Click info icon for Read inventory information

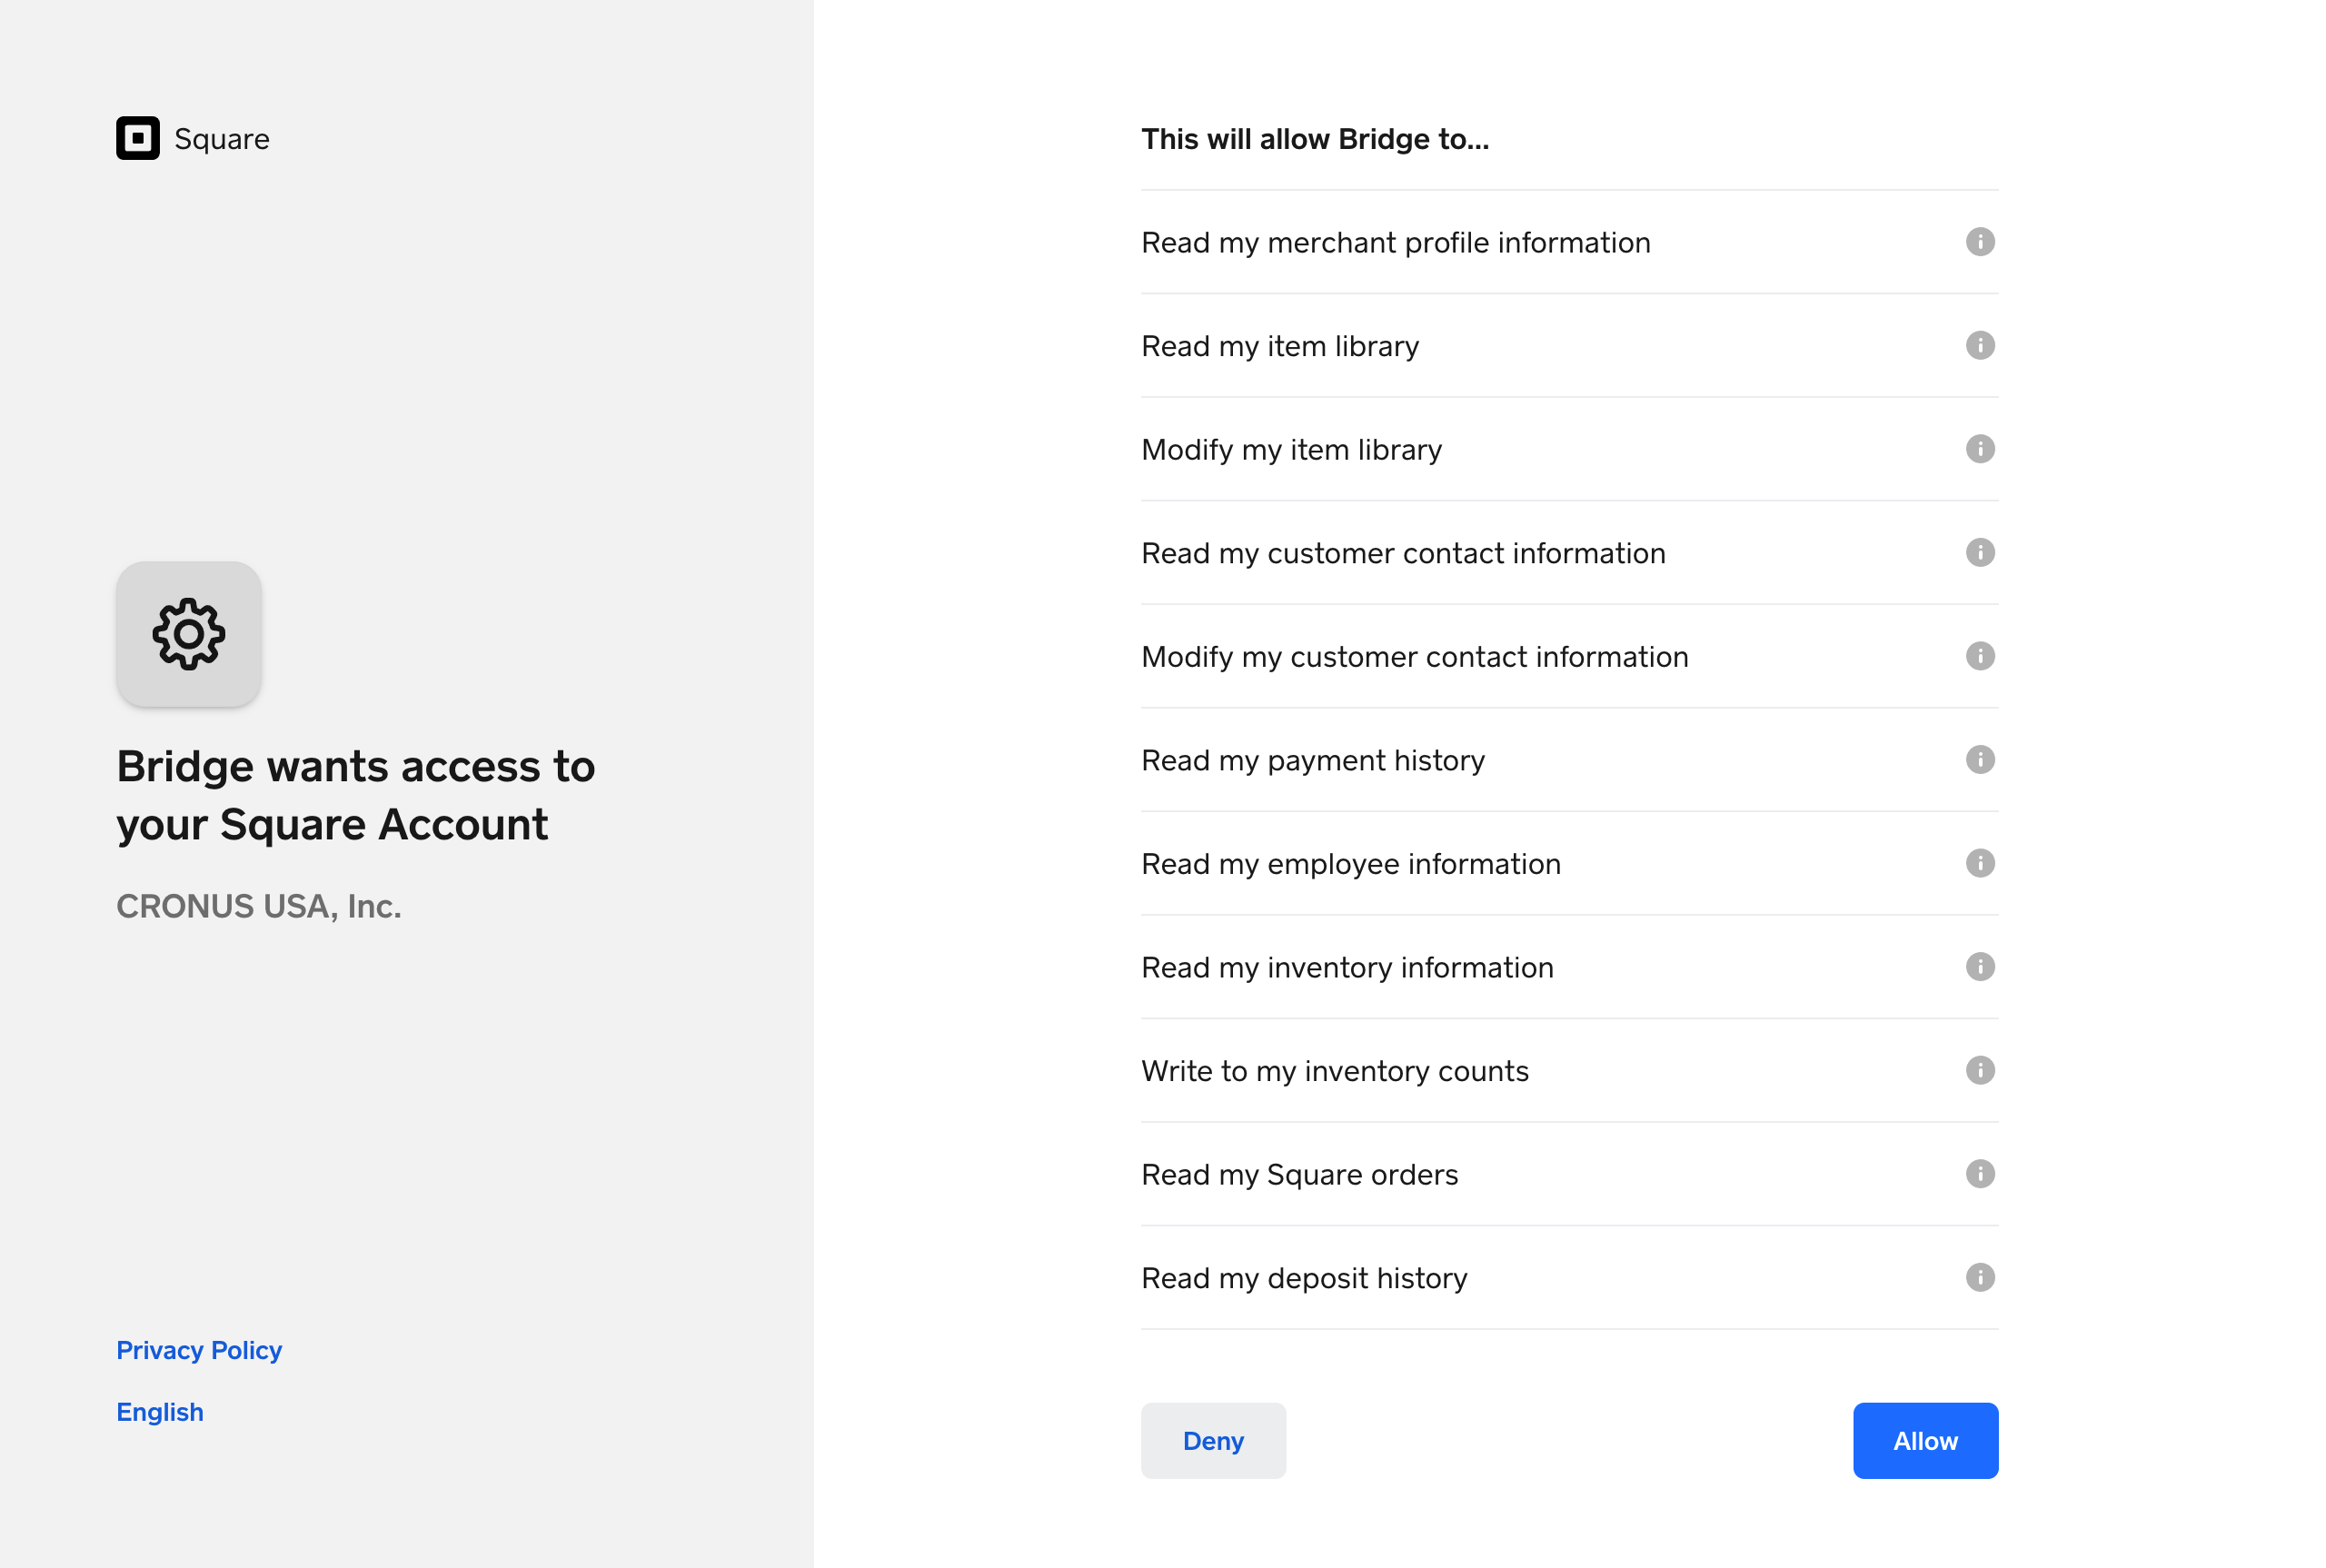click(1979, 967)
